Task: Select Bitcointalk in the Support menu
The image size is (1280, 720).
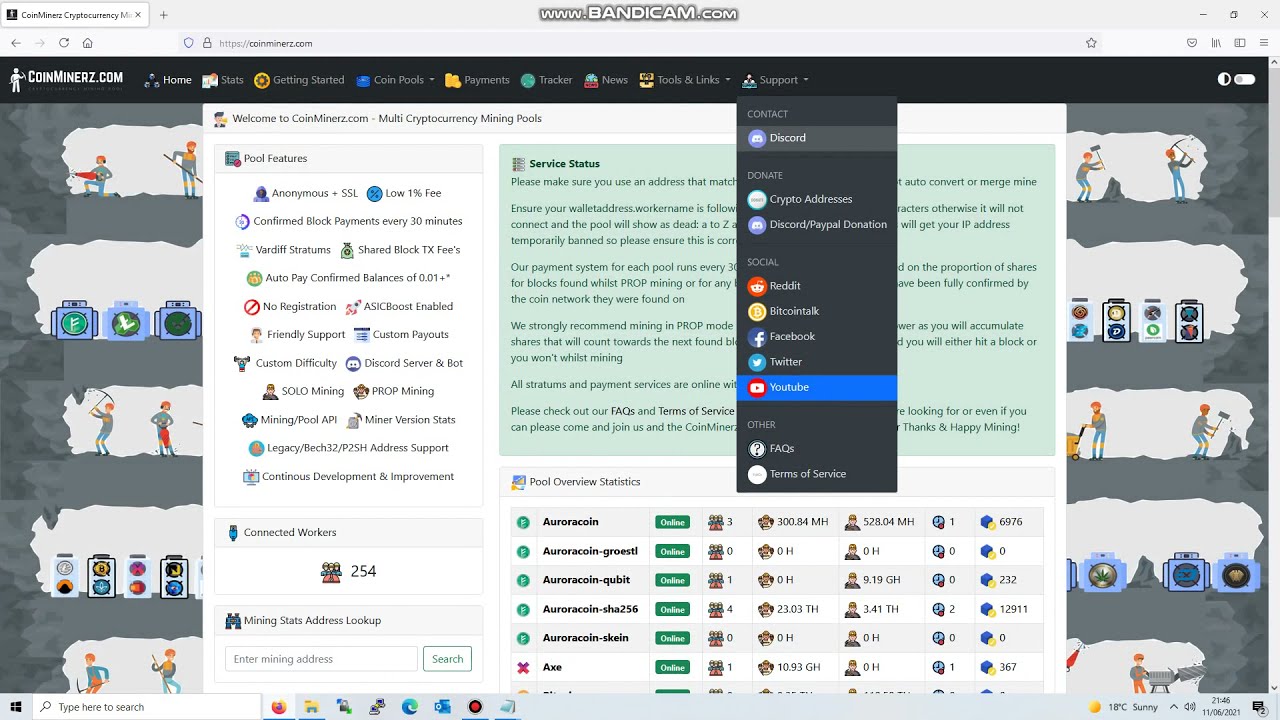Action: pyautogui.click(x=817, y=311)
